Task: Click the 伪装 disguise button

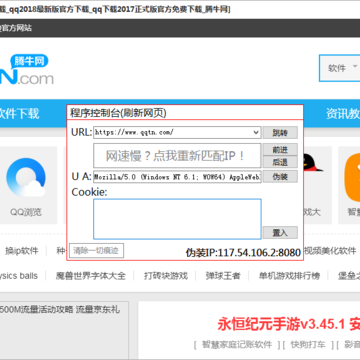Action: click(280, 176)
